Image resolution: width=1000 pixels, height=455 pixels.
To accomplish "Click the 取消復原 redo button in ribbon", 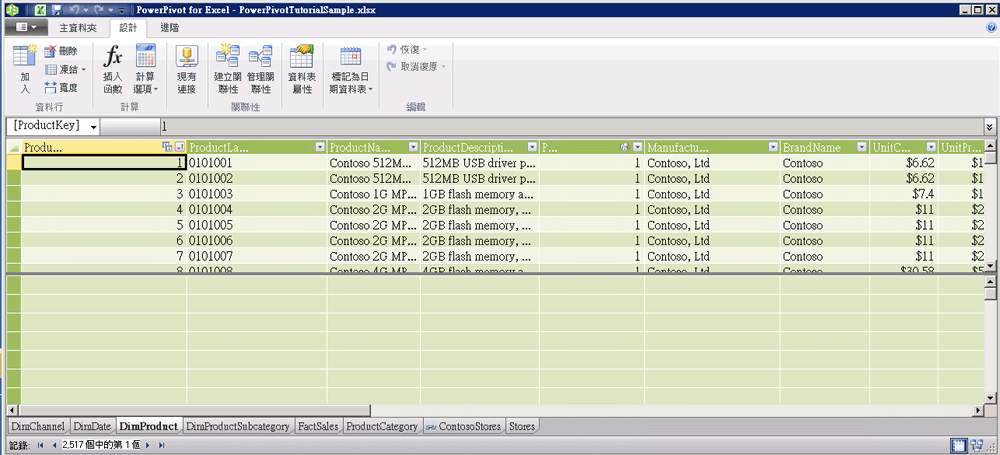I will coord(416,66).
